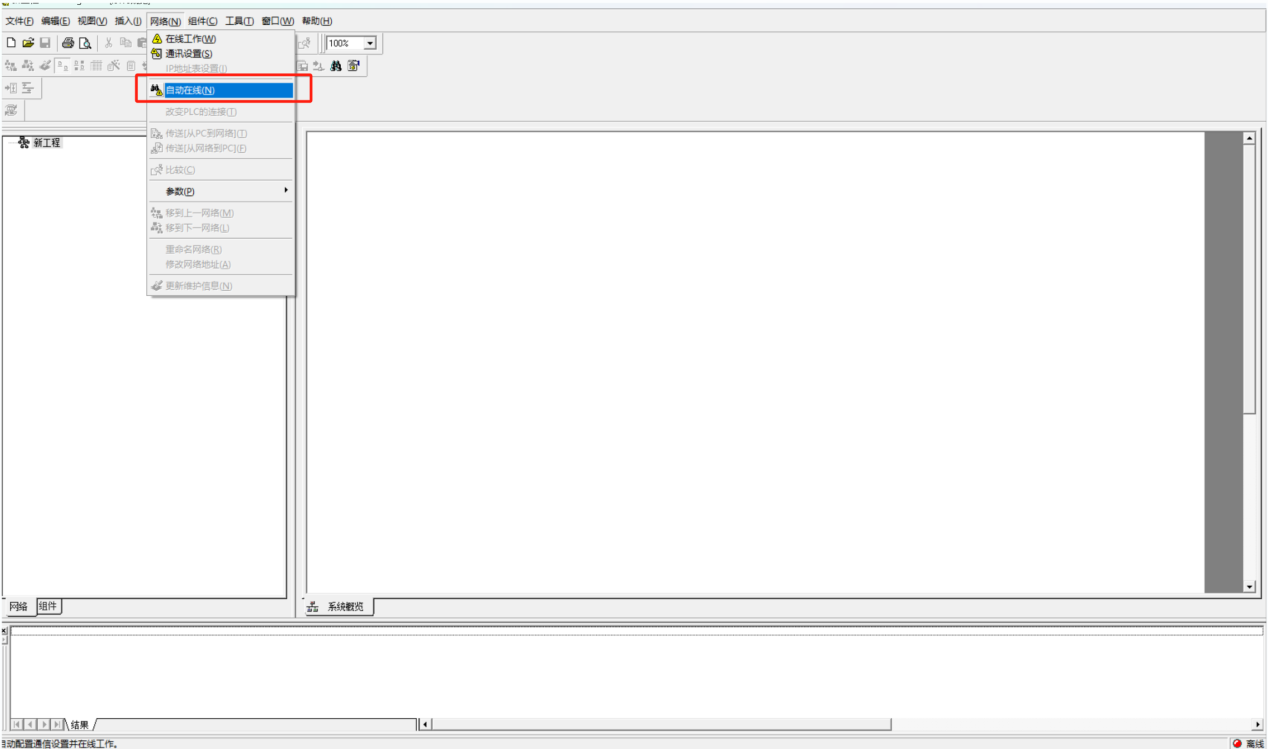Click greyed 改变PLC的连接(T) entry
This screenshot has width=1268, height=749.
(x=221, y=112)
